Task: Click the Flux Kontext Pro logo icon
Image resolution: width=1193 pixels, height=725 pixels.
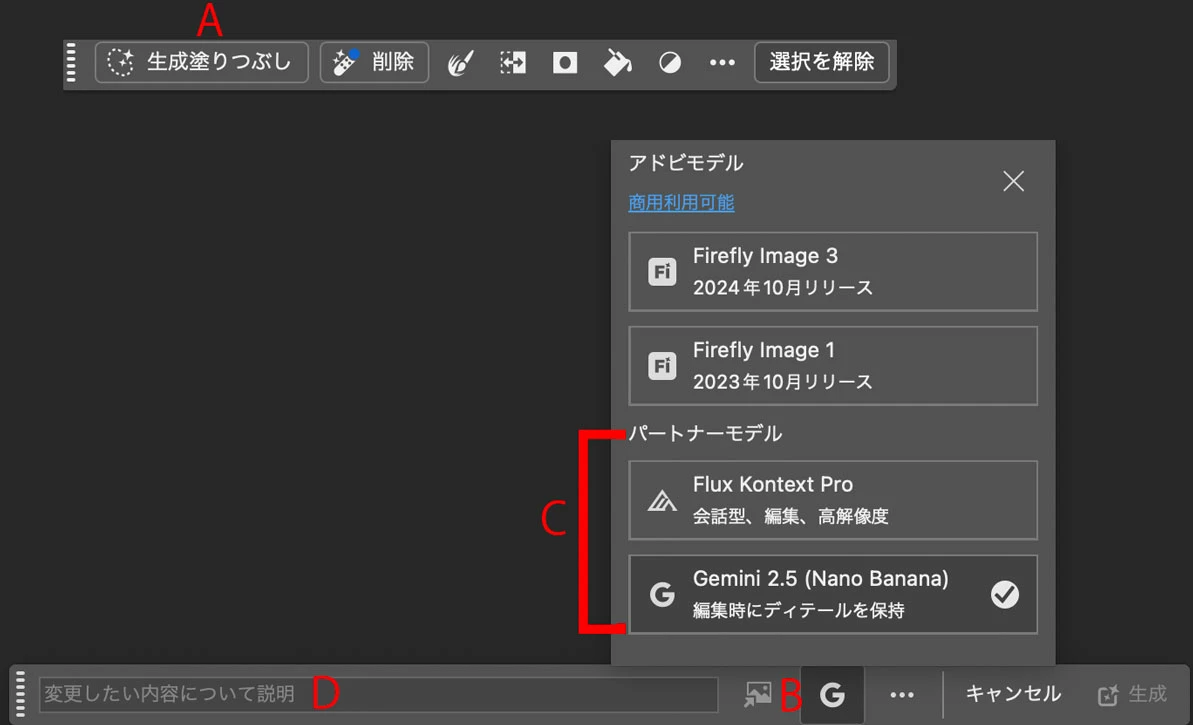Action: coord(662,501)
